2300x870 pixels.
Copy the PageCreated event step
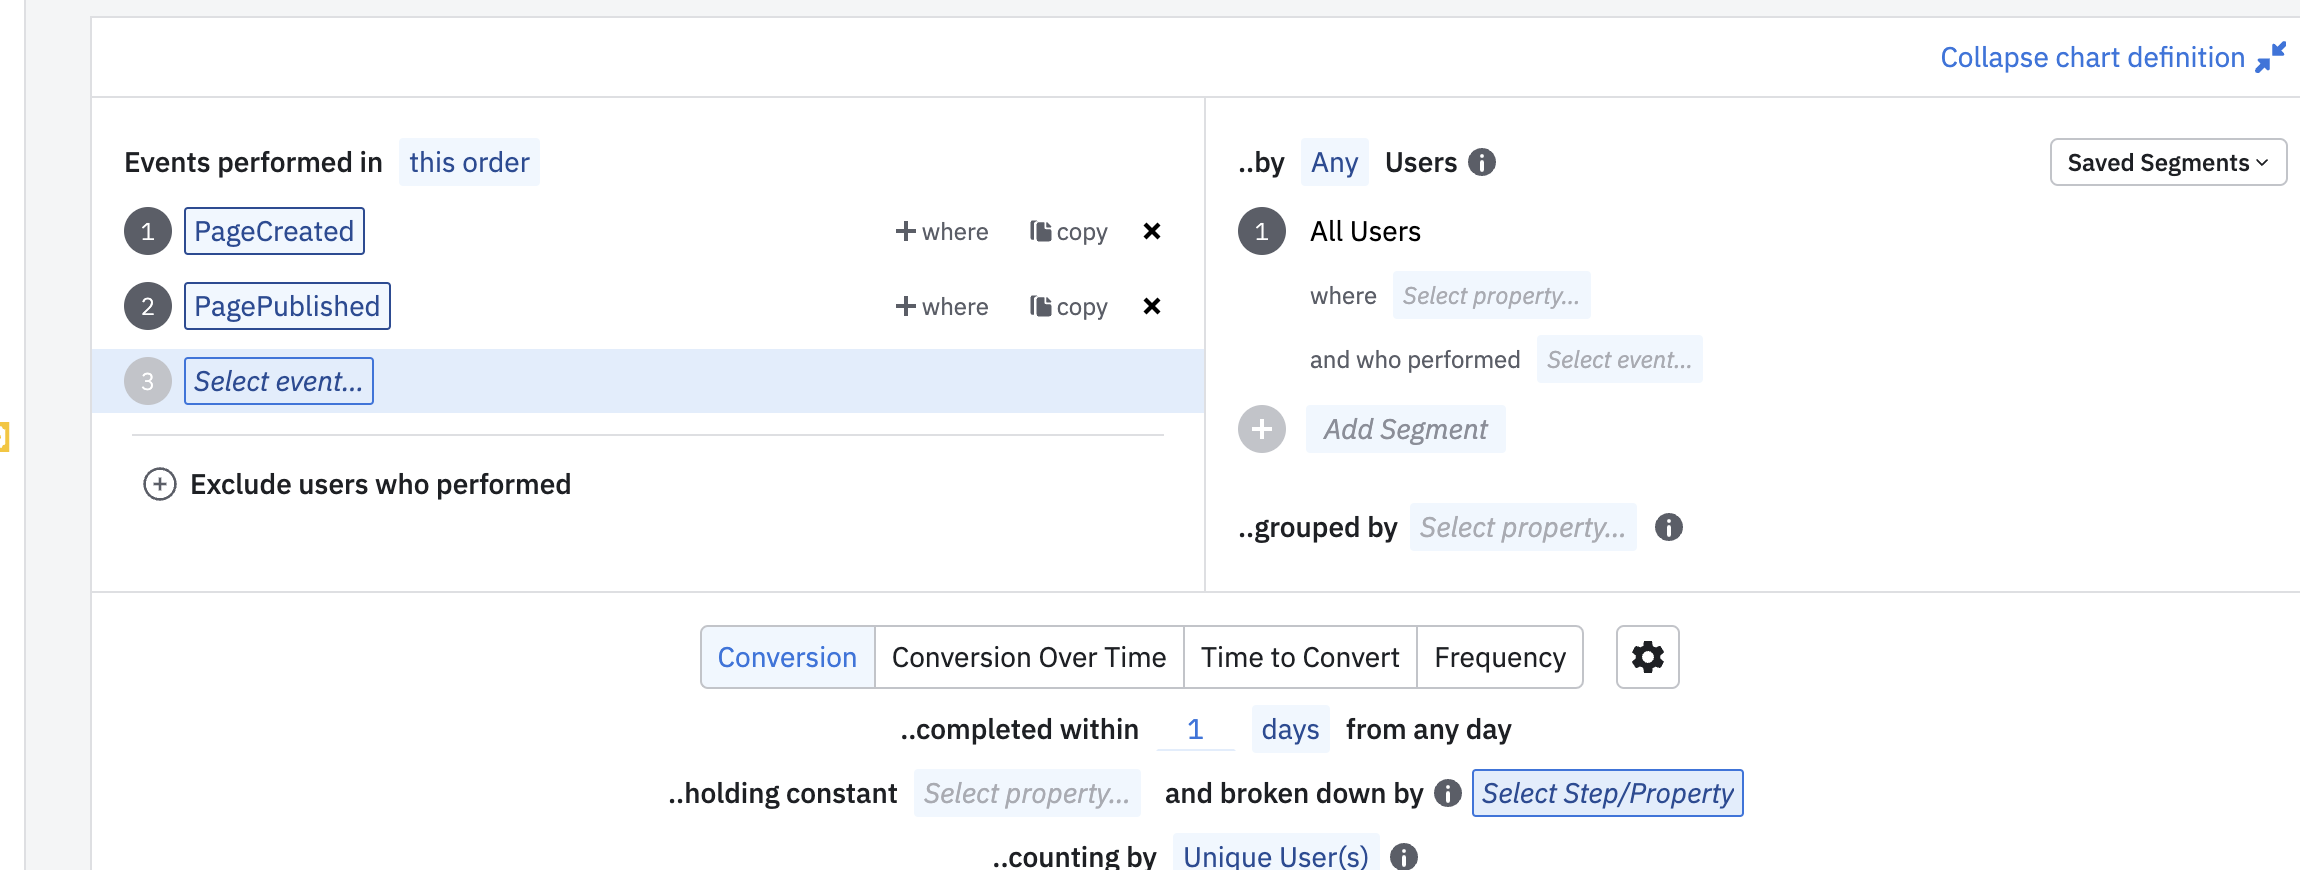[1069, 232]
